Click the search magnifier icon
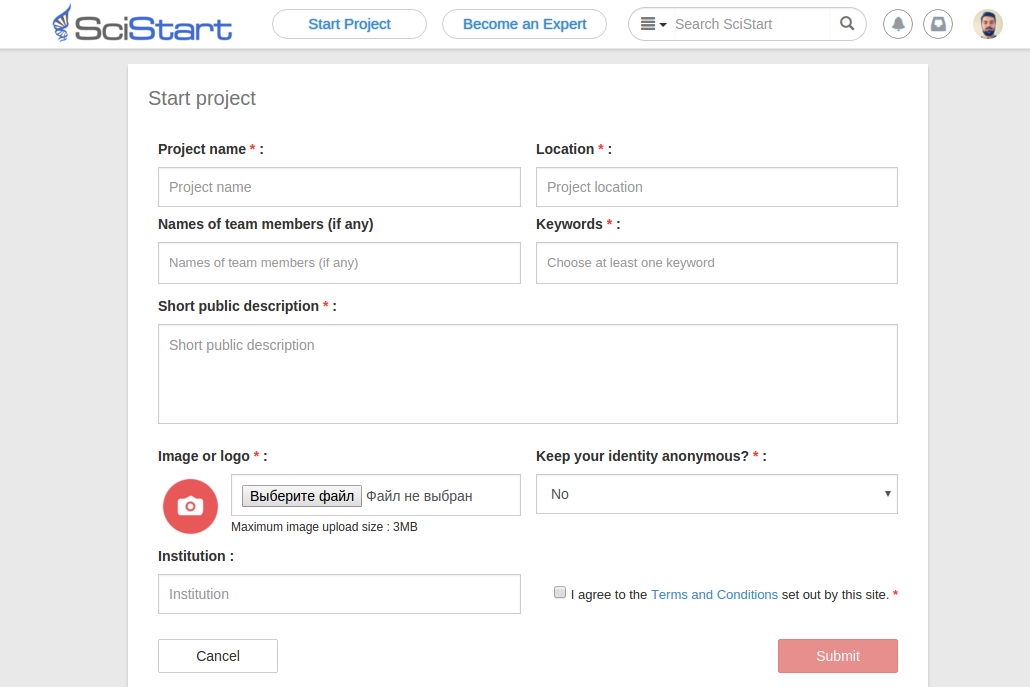 (847, 24)
